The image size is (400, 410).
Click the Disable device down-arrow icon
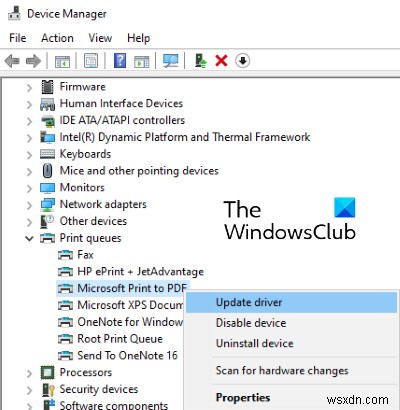242,61
